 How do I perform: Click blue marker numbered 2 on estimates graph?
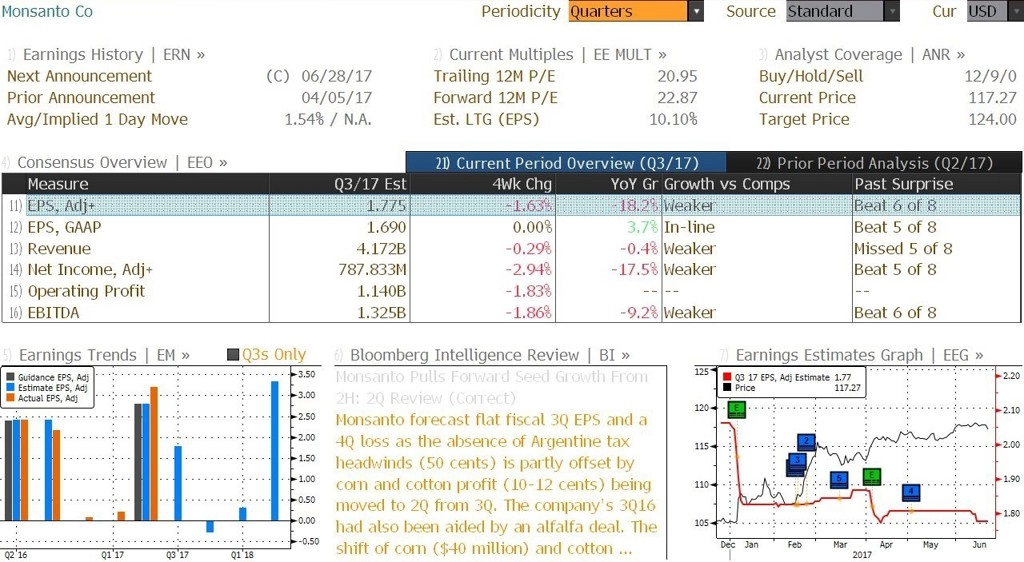pyautogui.click(x=807, y=442)
